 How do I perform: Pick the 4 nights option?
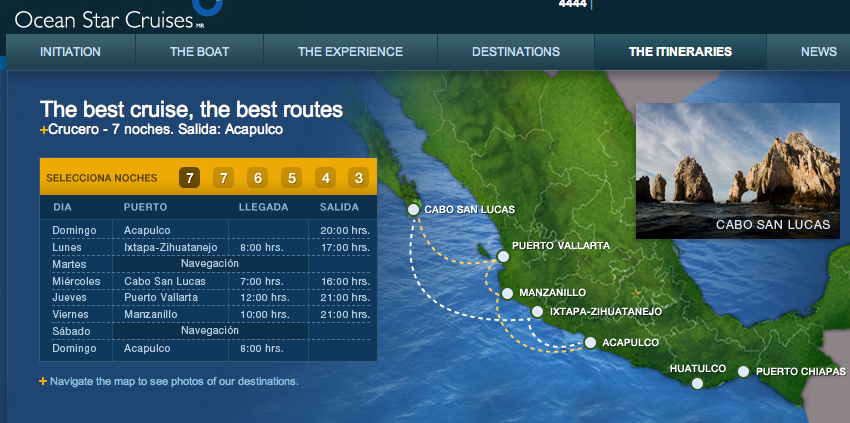pyautogui.click(x=324, y=178)
